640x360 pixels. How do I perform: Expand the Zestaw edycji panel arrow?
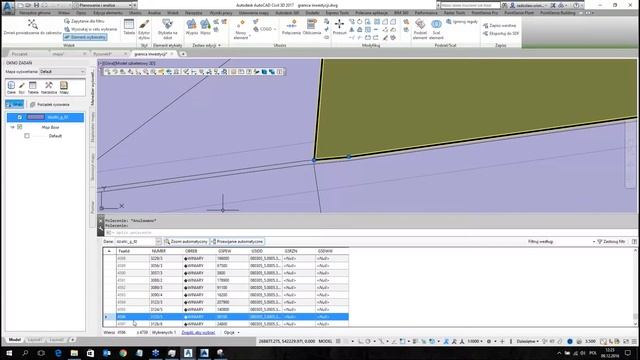tap(220, 45)
